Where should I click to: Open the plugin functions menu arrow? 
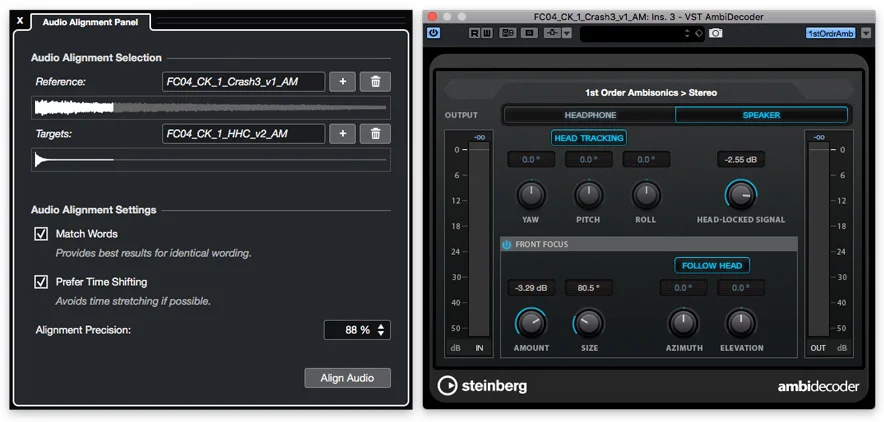point(864,33)
